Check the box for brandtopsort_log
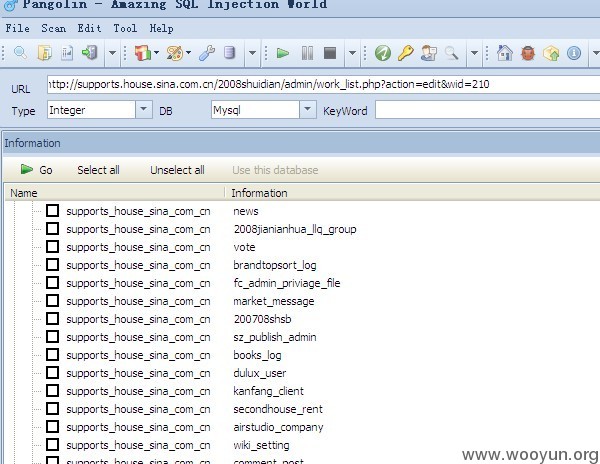 pyautogui.click(x=52, y=264)
